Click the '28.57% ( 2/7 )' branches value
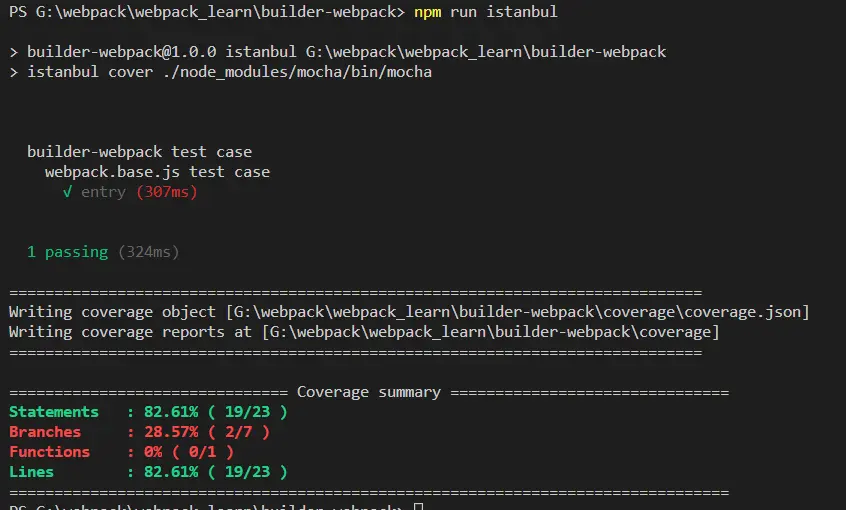846x510 pixels. coord(207,432)
